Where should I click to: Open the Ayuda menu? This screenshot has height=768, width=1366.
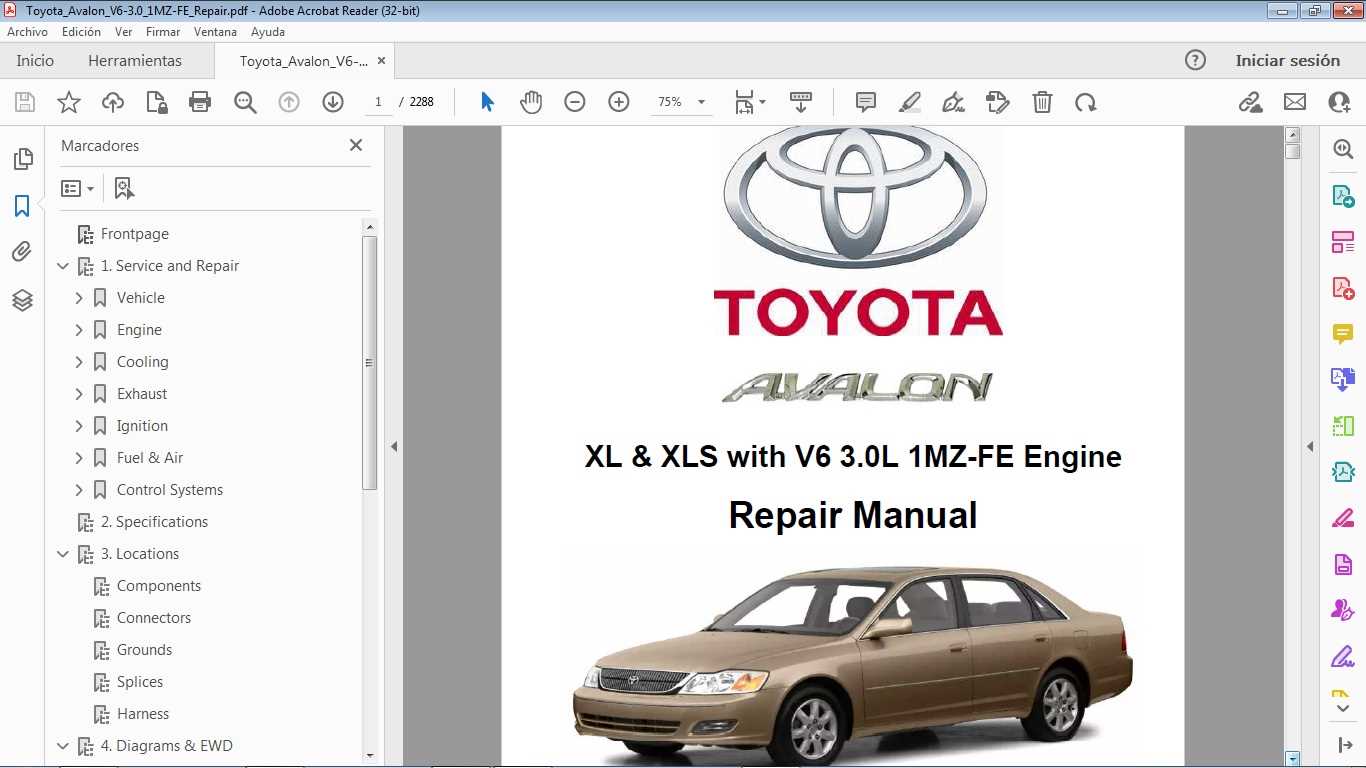pos(268,32)
